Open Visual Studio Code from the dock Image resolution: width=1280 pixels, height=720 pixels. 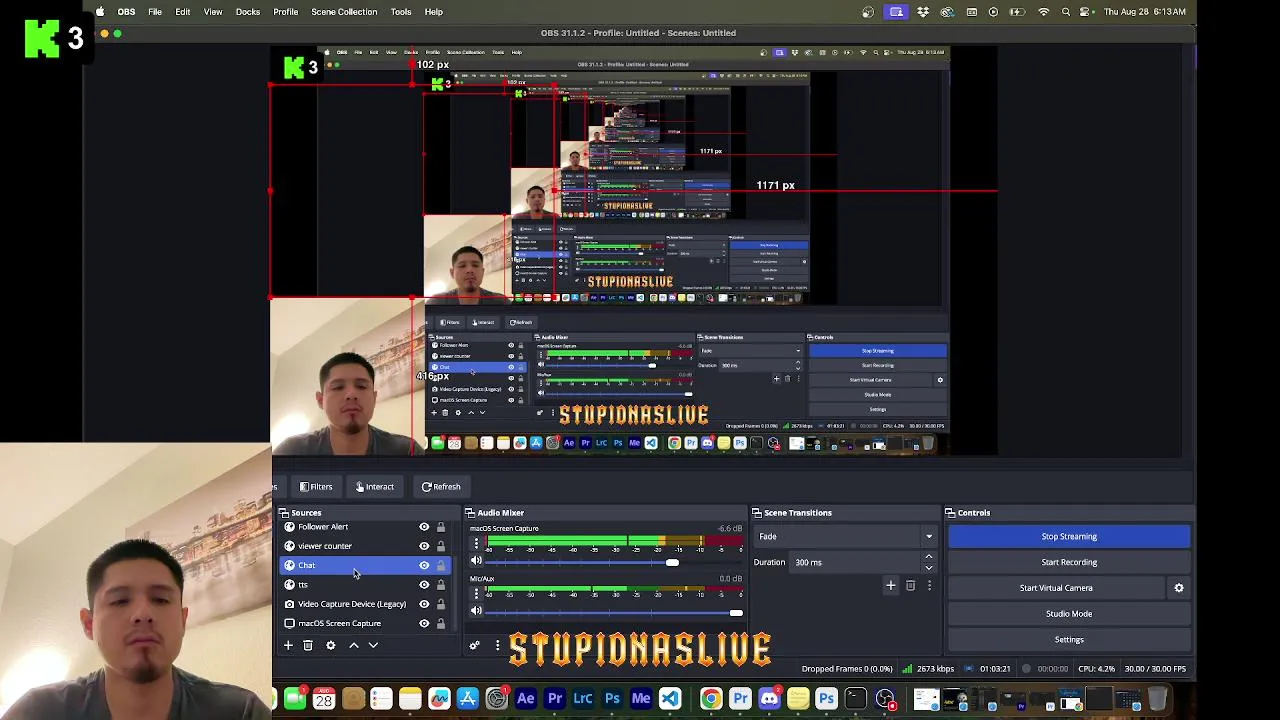pos(670,699)
